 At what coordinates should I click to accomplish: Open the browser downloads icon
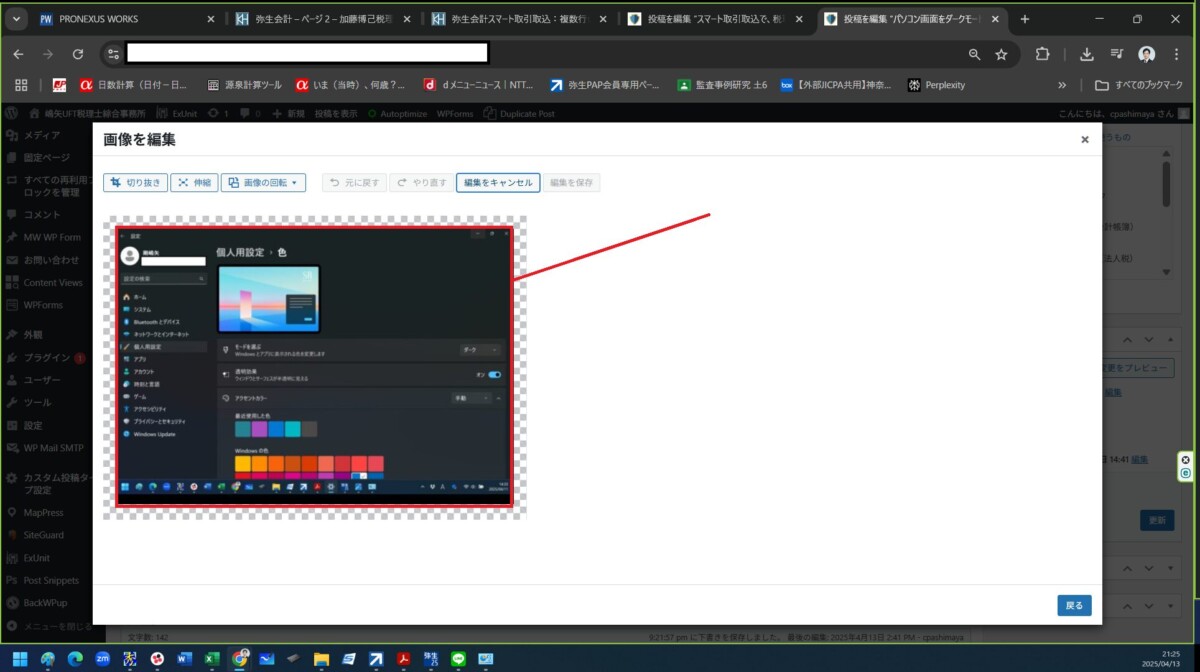pyautogui.click(x=1087, y=54)
